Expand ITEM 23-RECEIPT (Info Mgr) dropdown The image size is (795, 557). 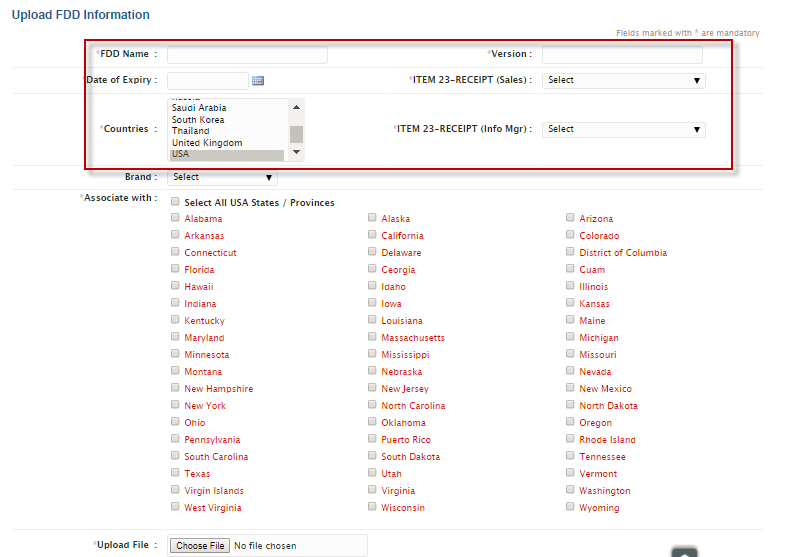click(x=623, y=129)
